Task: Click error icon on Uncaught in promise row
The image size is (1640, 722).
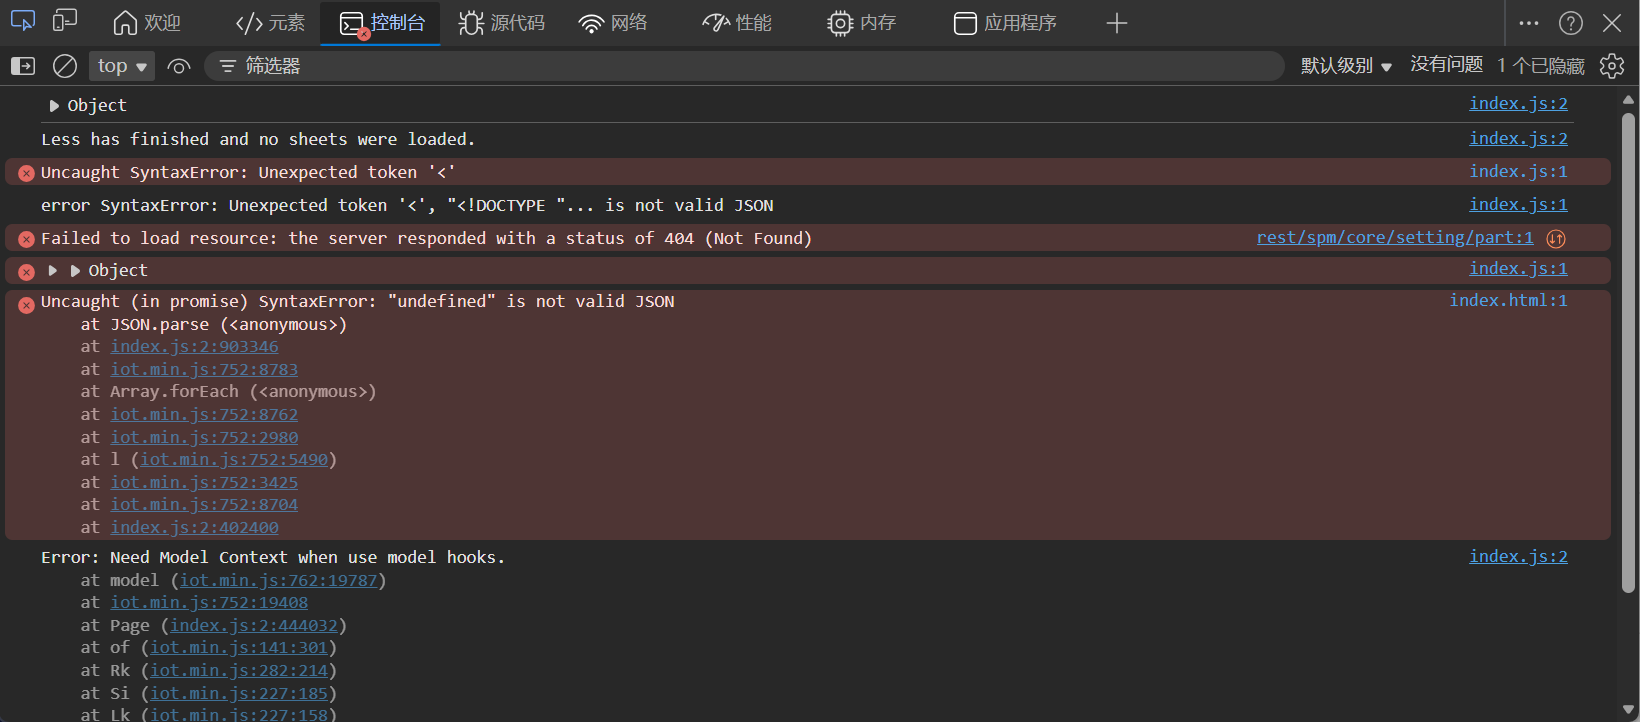Action: (26, 305)
